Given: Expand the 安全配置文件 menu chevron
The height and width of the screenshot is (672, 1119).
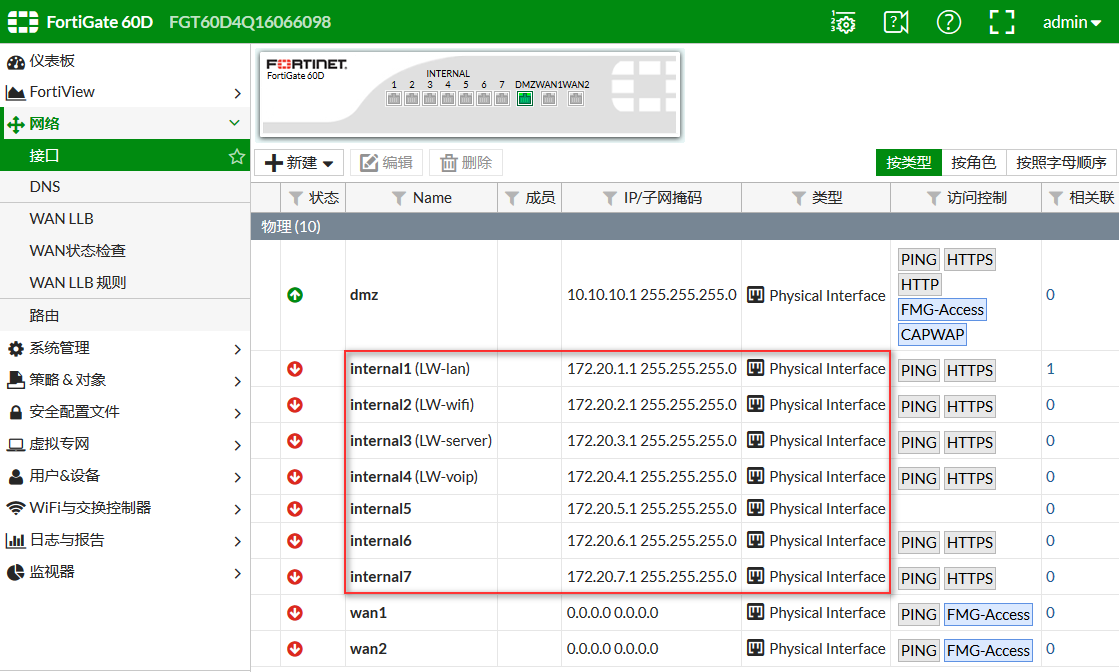Looking at the screenshot, I should coord(238,413).
